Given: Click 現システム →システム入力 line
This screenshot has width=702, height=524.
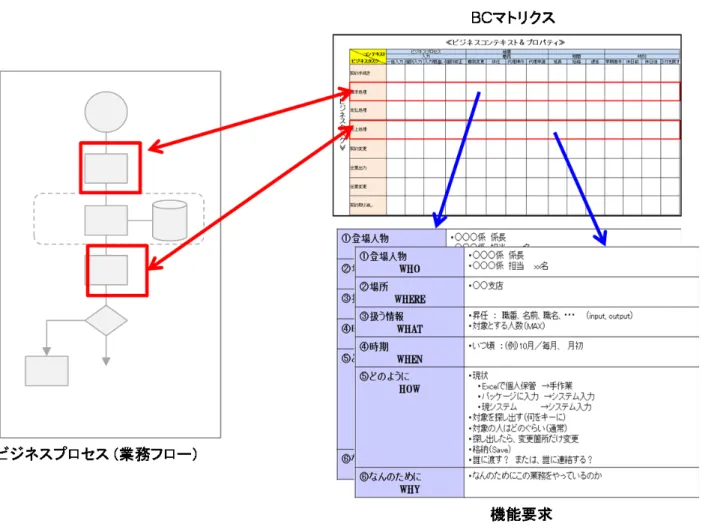Looking at the screenshot, I should tap(534, 407).
